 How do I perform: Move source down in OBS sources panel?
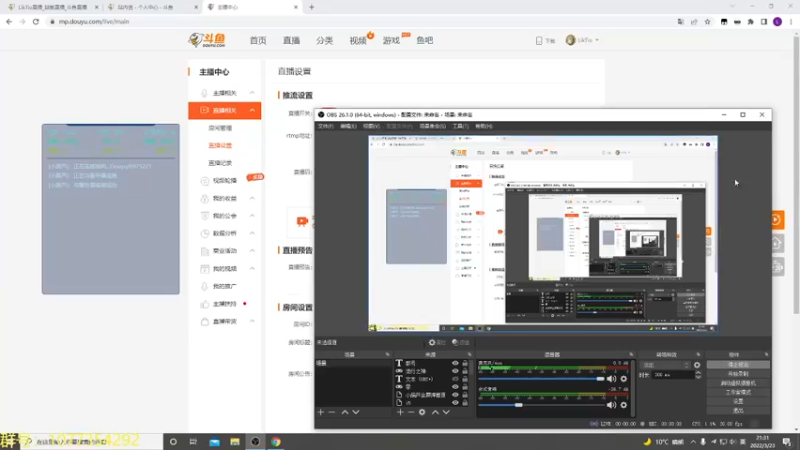tap(446, 412)
